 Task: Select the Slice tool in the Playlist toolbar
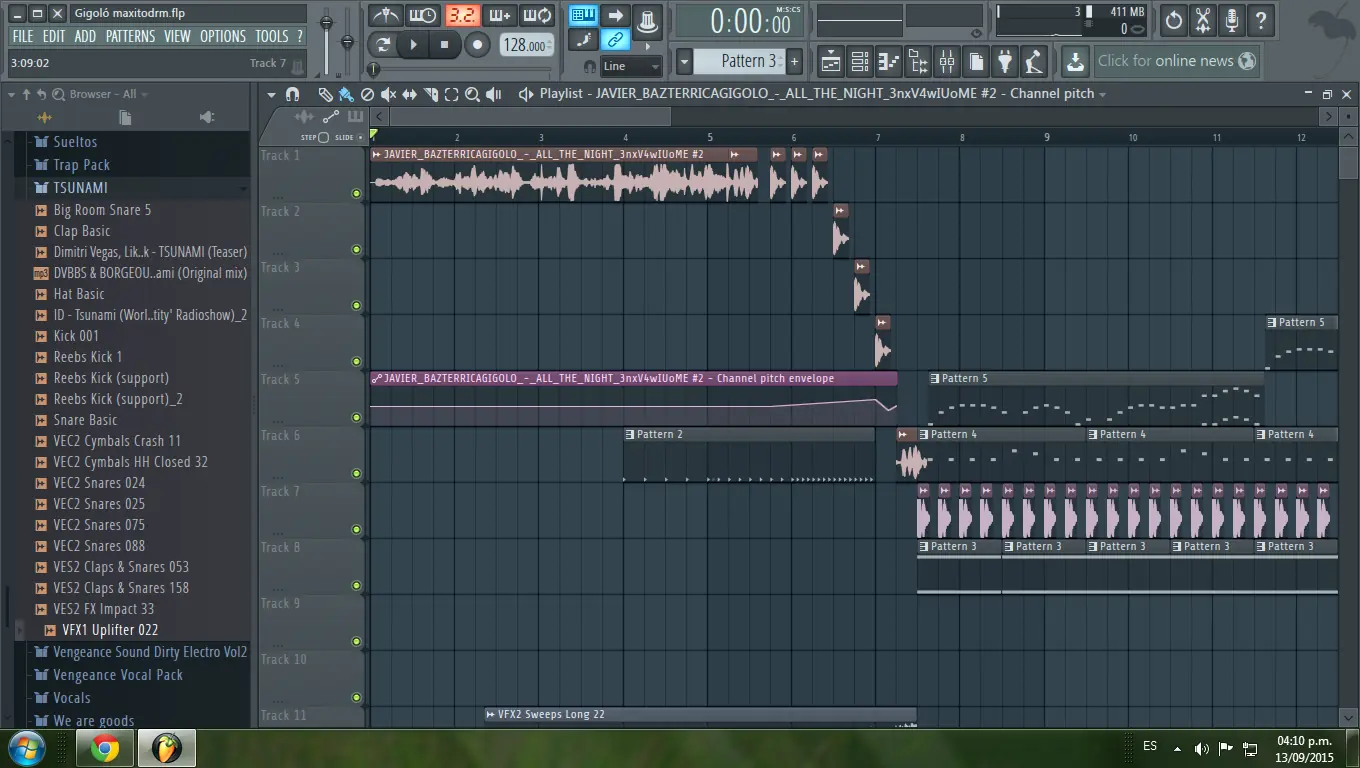[432, 94]
